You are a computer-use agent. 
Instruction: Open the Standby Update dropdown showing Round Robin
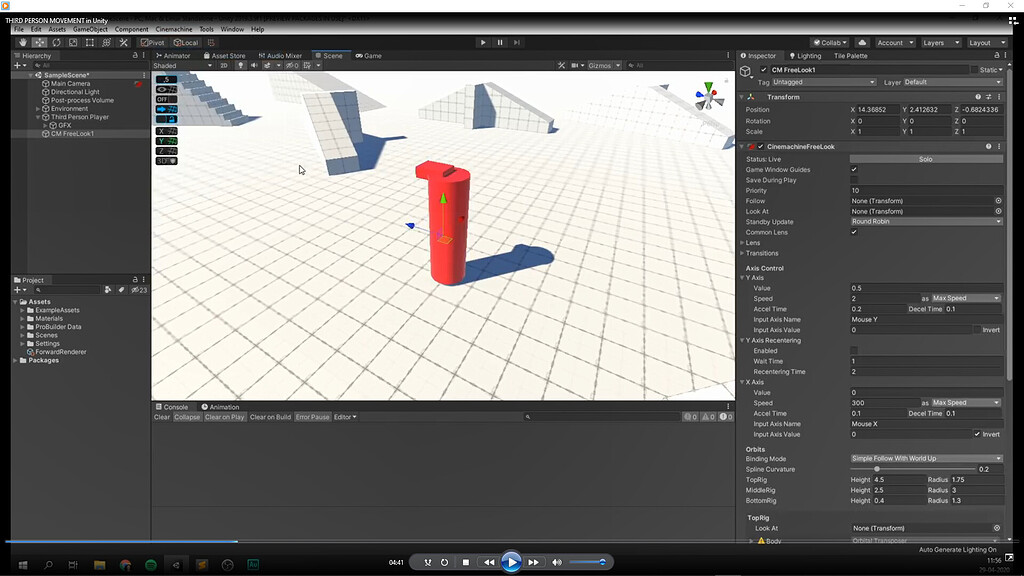[x=925, y=221]
